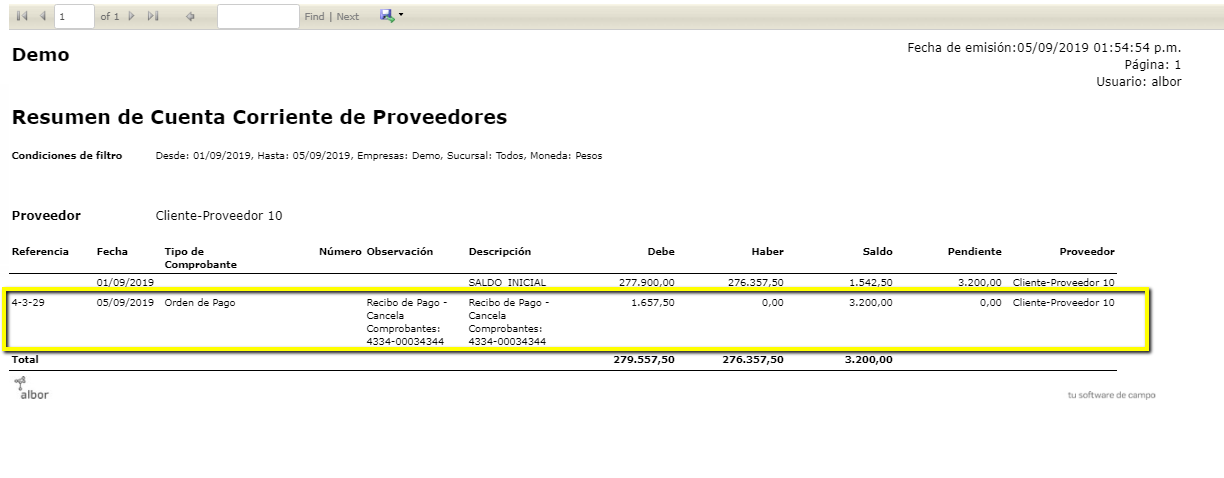Jump to the last report page
1224x478 pixels.
click(x=153, y=17)
